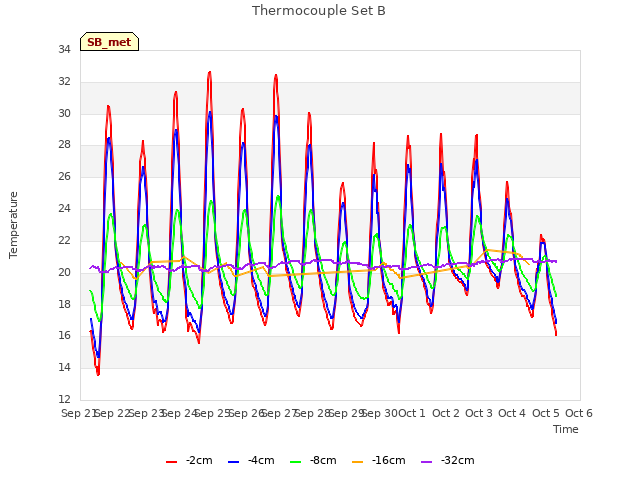Click the SB_met annotation label

(109, 42)
